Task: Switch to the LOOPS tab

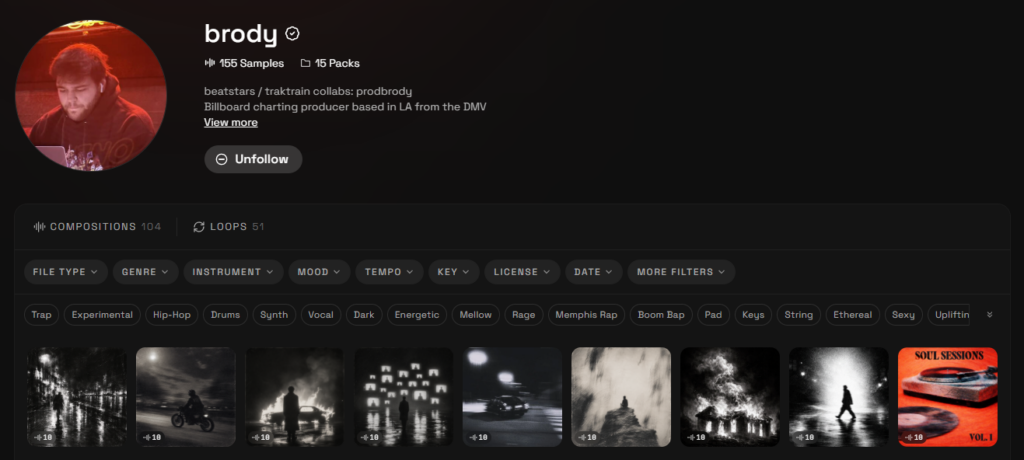Action: pos(229,227)
